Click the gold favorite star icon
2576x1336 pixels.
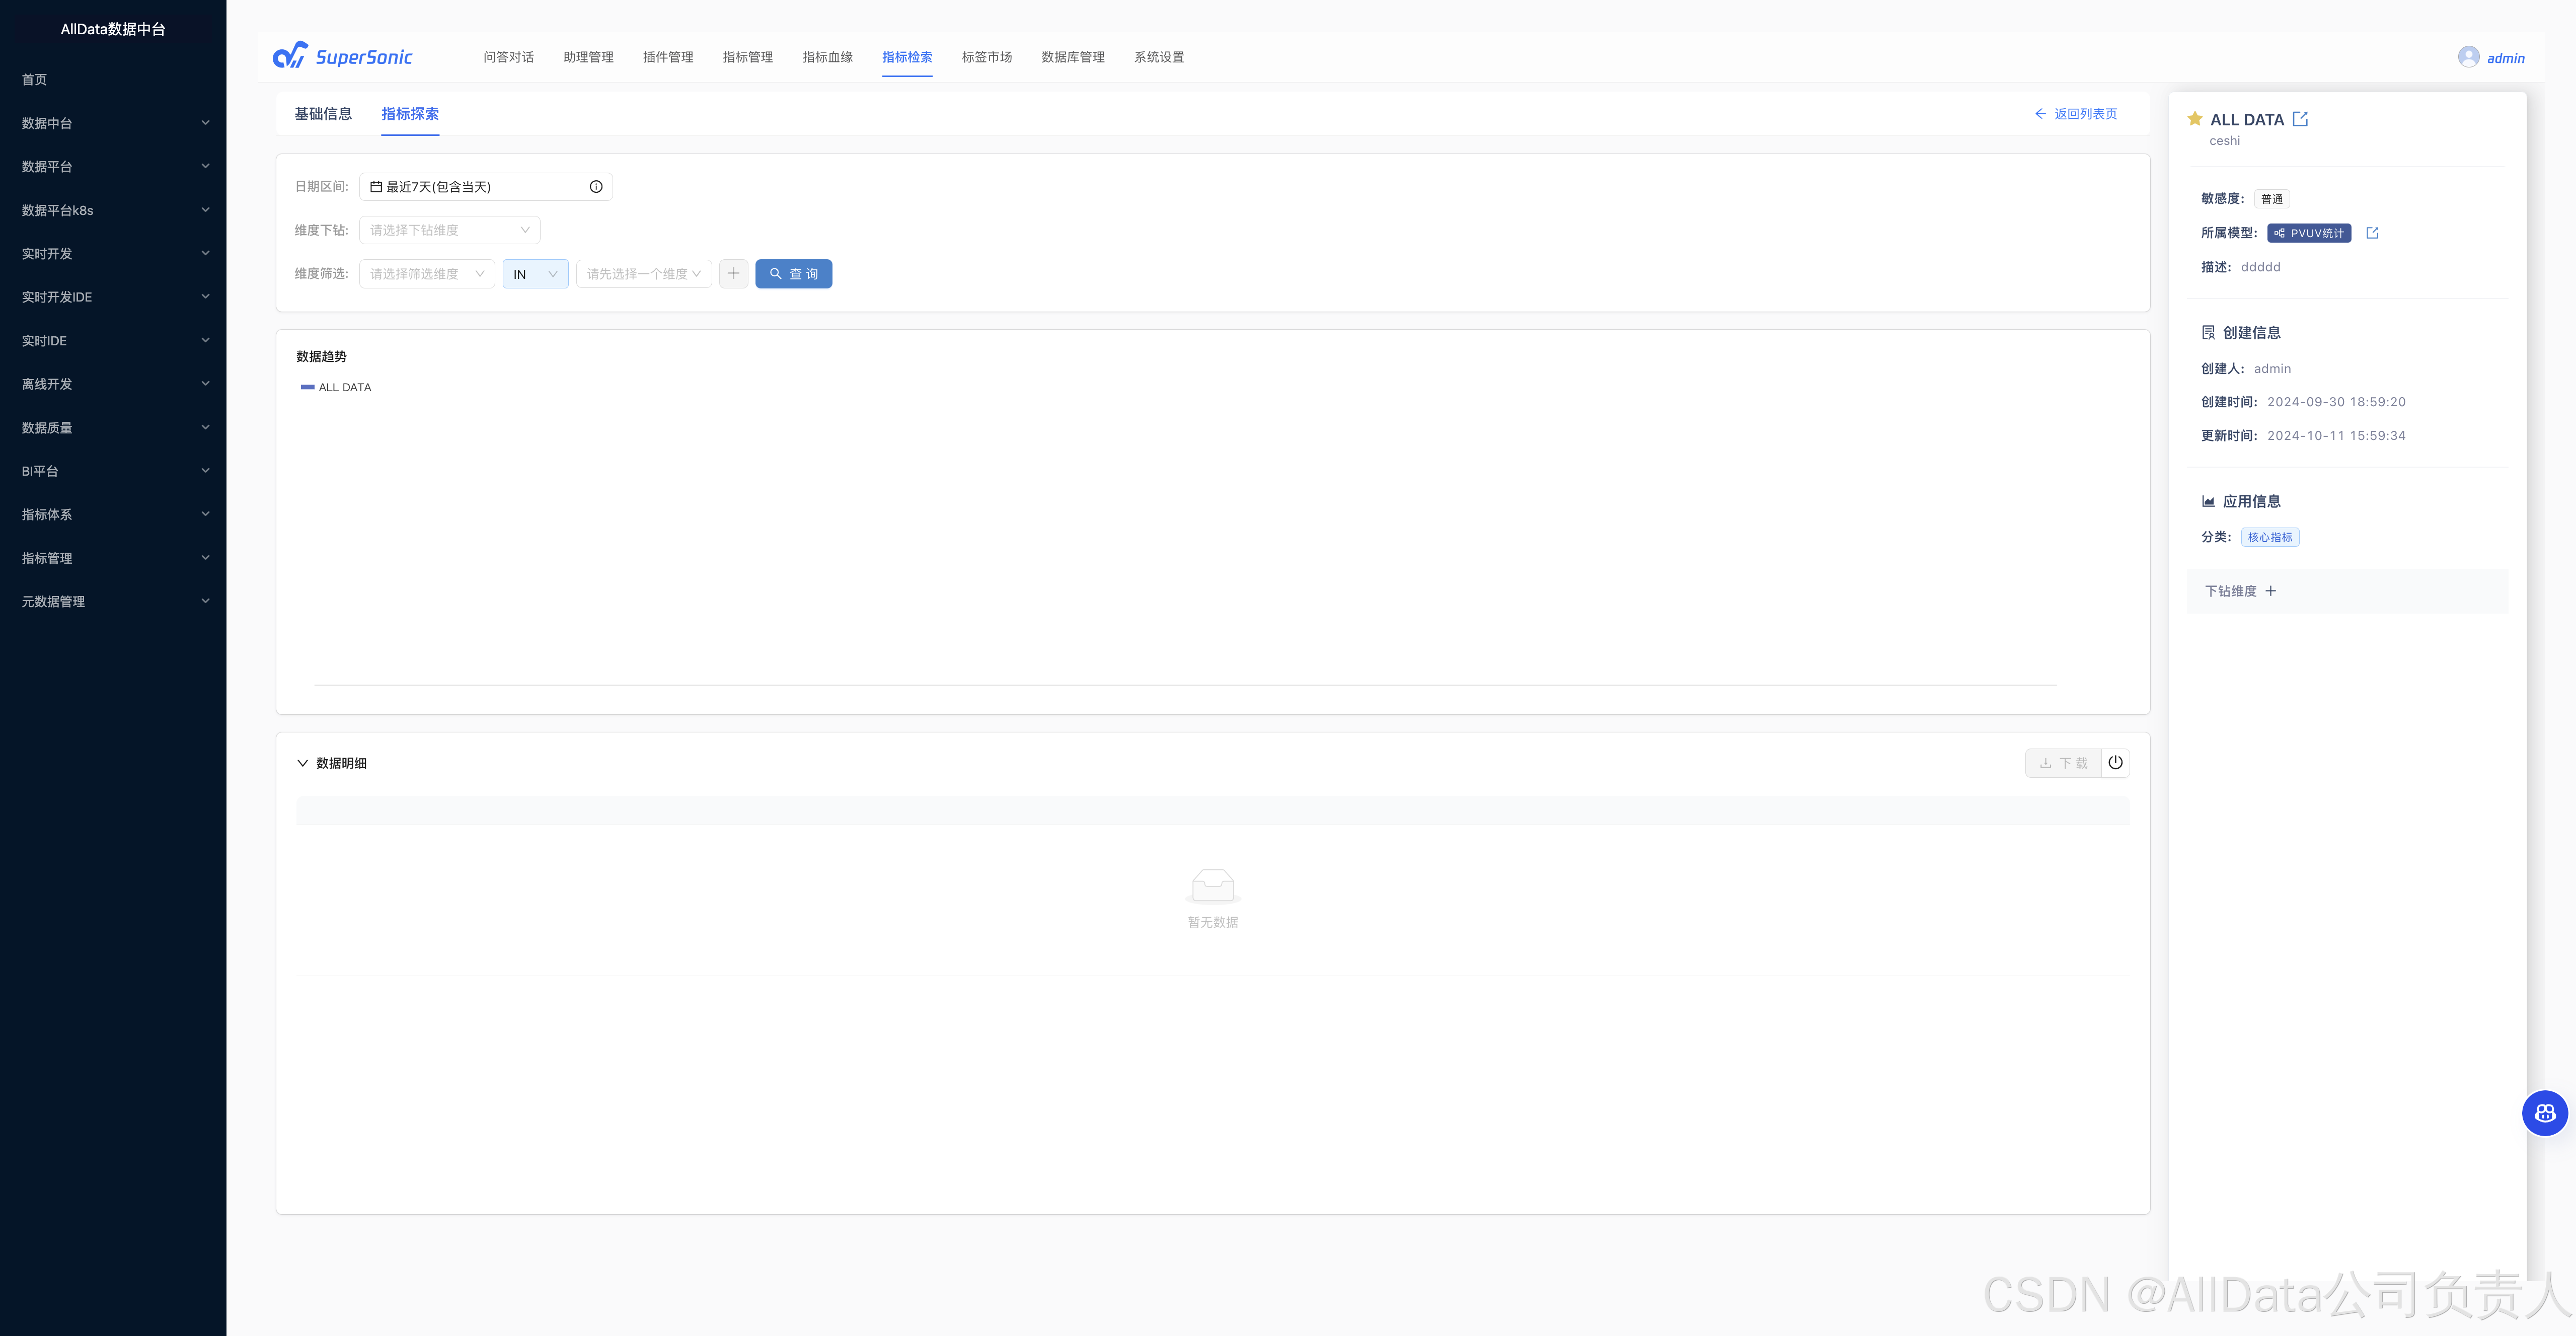(x=2194, y=119)
